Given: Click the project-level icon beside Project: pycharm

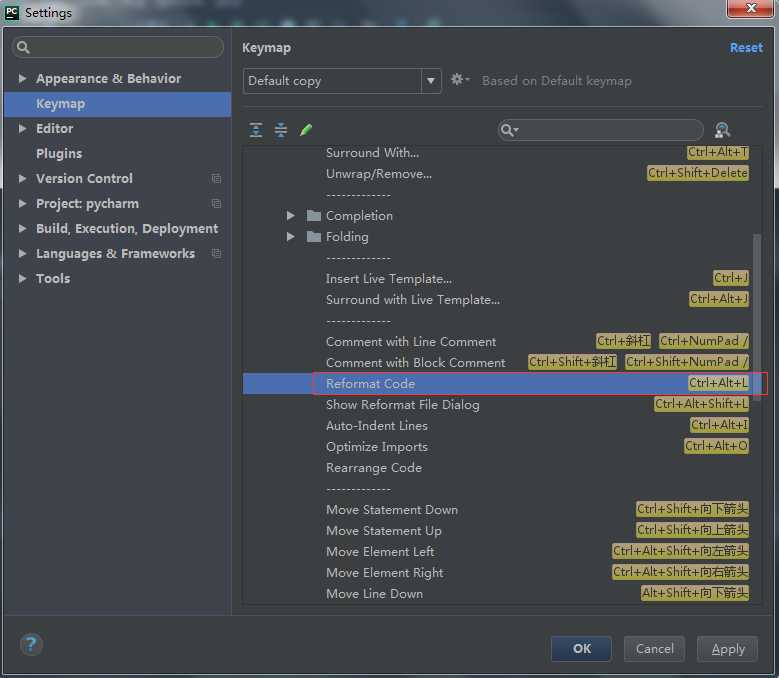Looking at the screenshot, I should click(216, 203).
